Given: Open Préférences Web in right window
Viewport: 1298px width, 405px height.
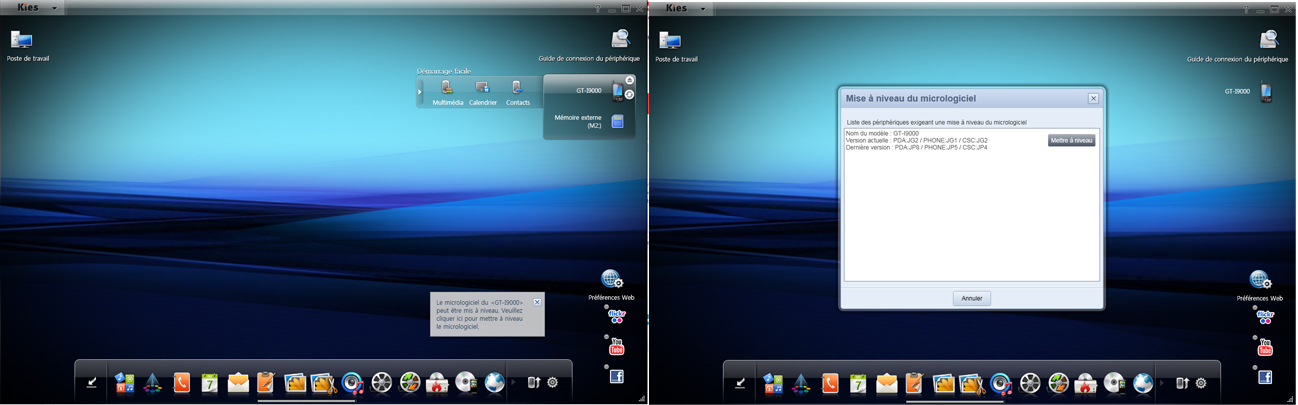Looking at the screenshot, I should (1260, 285).
